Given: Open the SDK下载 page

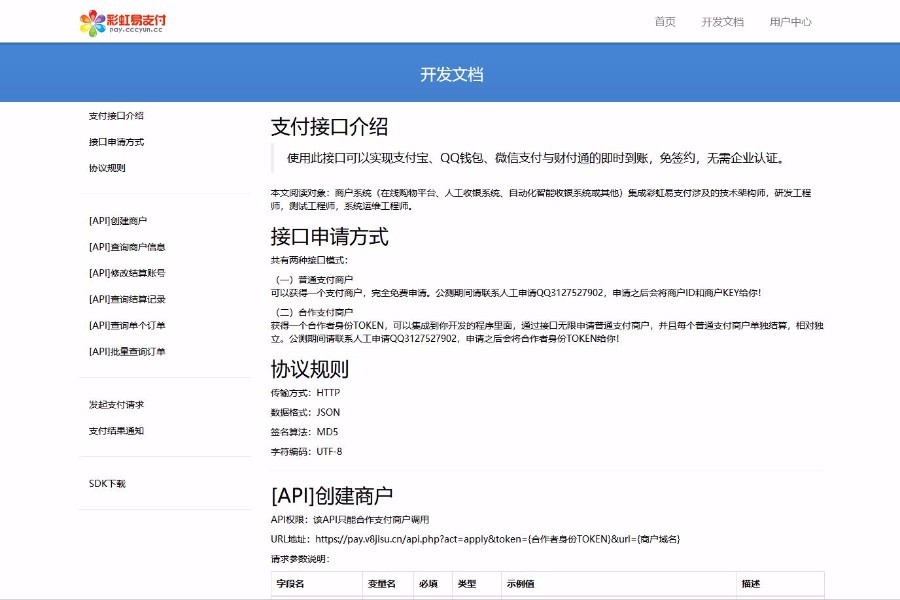Looking at the screenshot, I should point(102,483).
